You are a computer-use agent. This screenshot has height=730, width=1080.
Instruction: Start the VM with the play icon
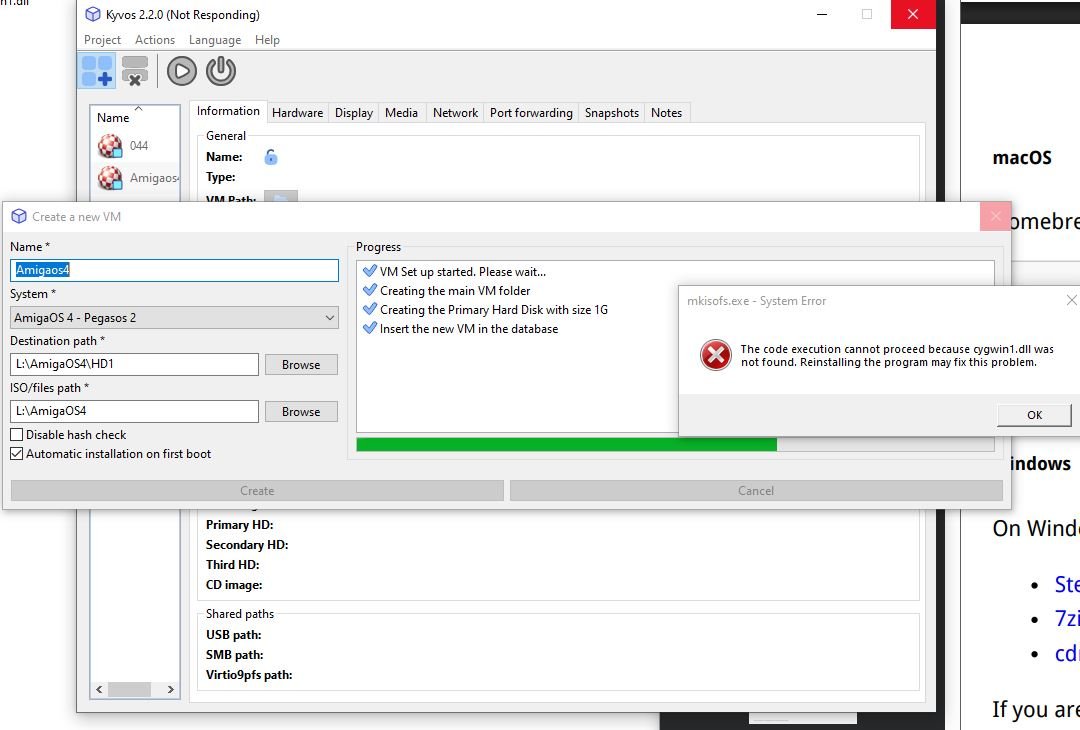tap(182, 71)
